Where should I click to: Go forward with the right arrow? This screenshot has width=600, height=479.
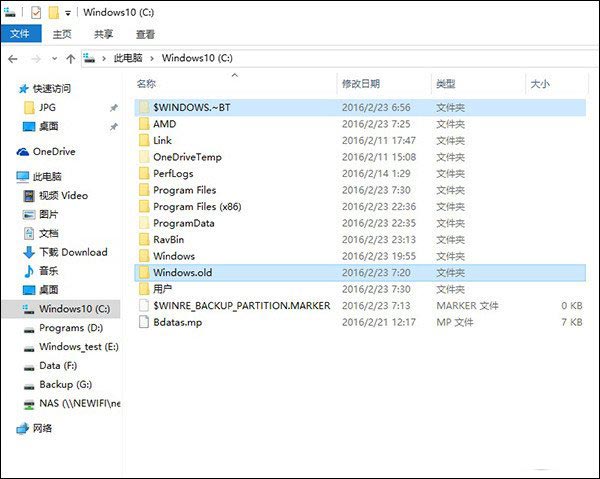(36, 59)
